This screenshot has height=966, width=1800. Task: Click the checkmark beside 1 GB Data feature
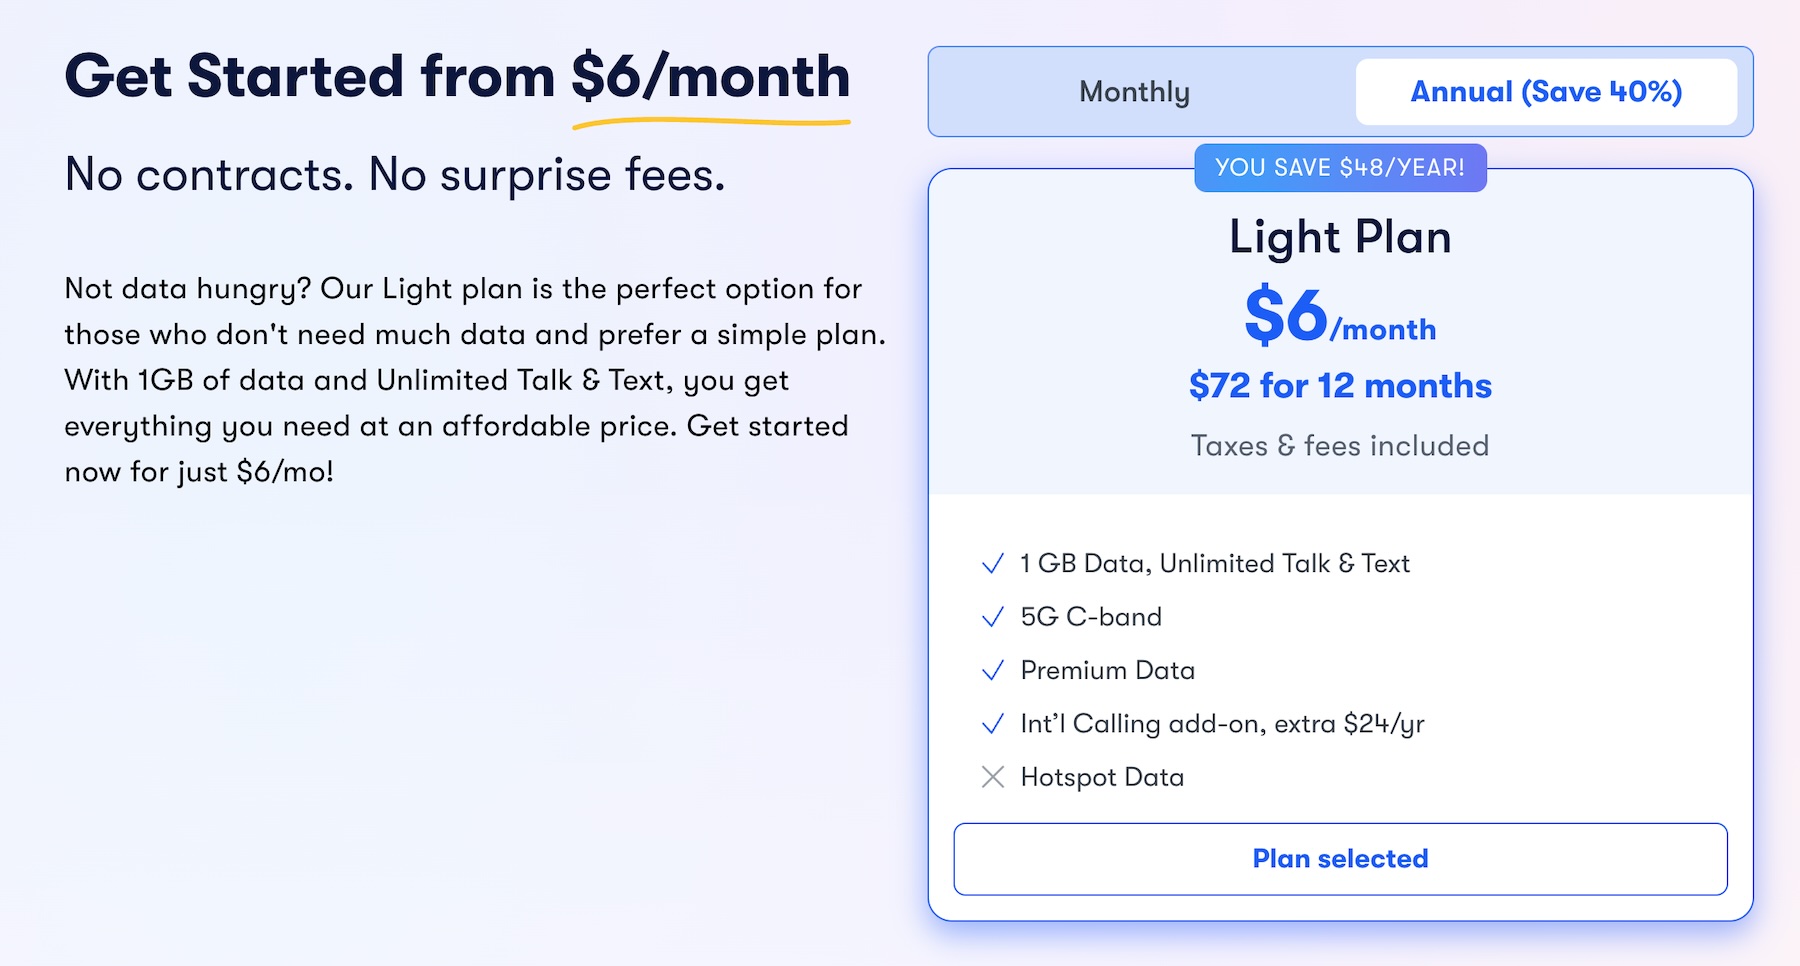click(x=992, y=564)
